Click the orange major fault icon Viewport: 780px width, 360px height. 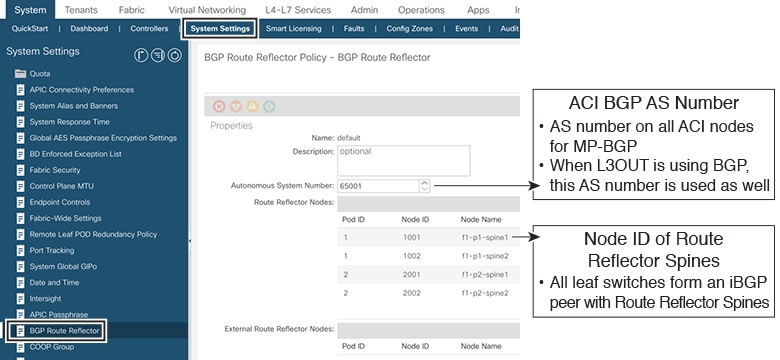(236, 106)
